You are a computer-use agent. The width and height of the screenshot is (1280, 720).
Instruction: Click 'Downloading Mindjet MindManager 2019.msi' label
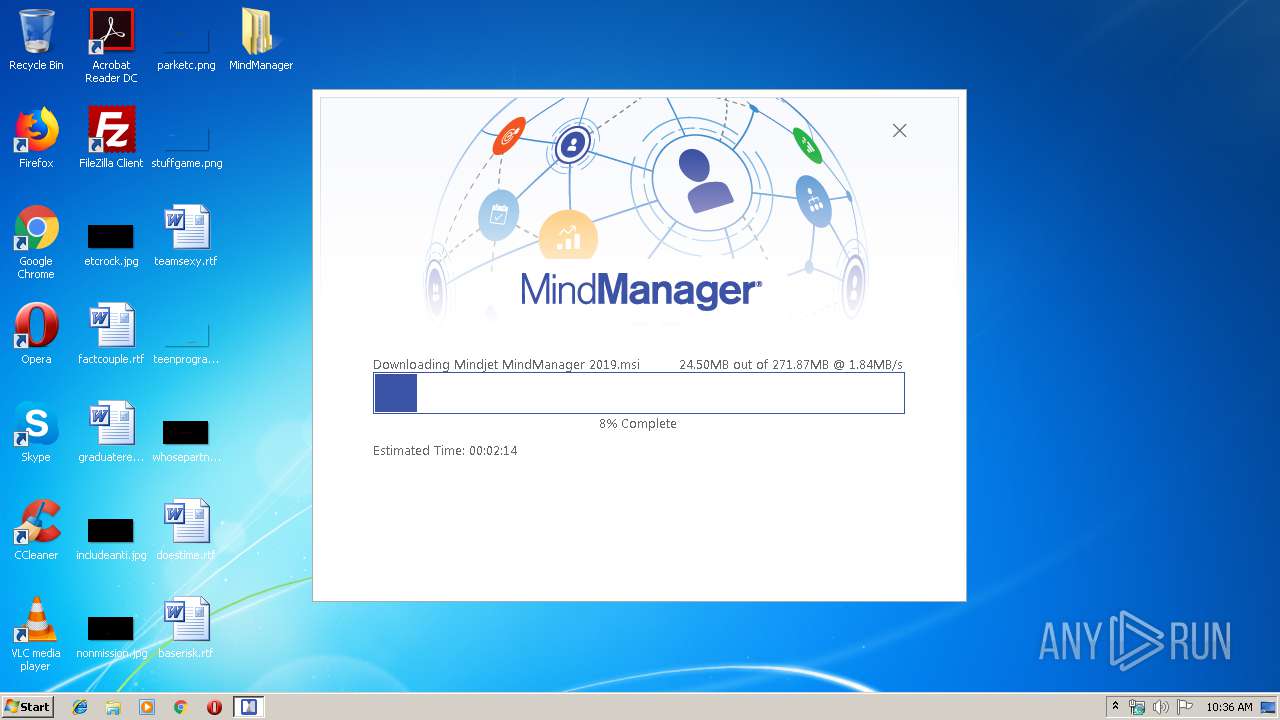point(506,365)
